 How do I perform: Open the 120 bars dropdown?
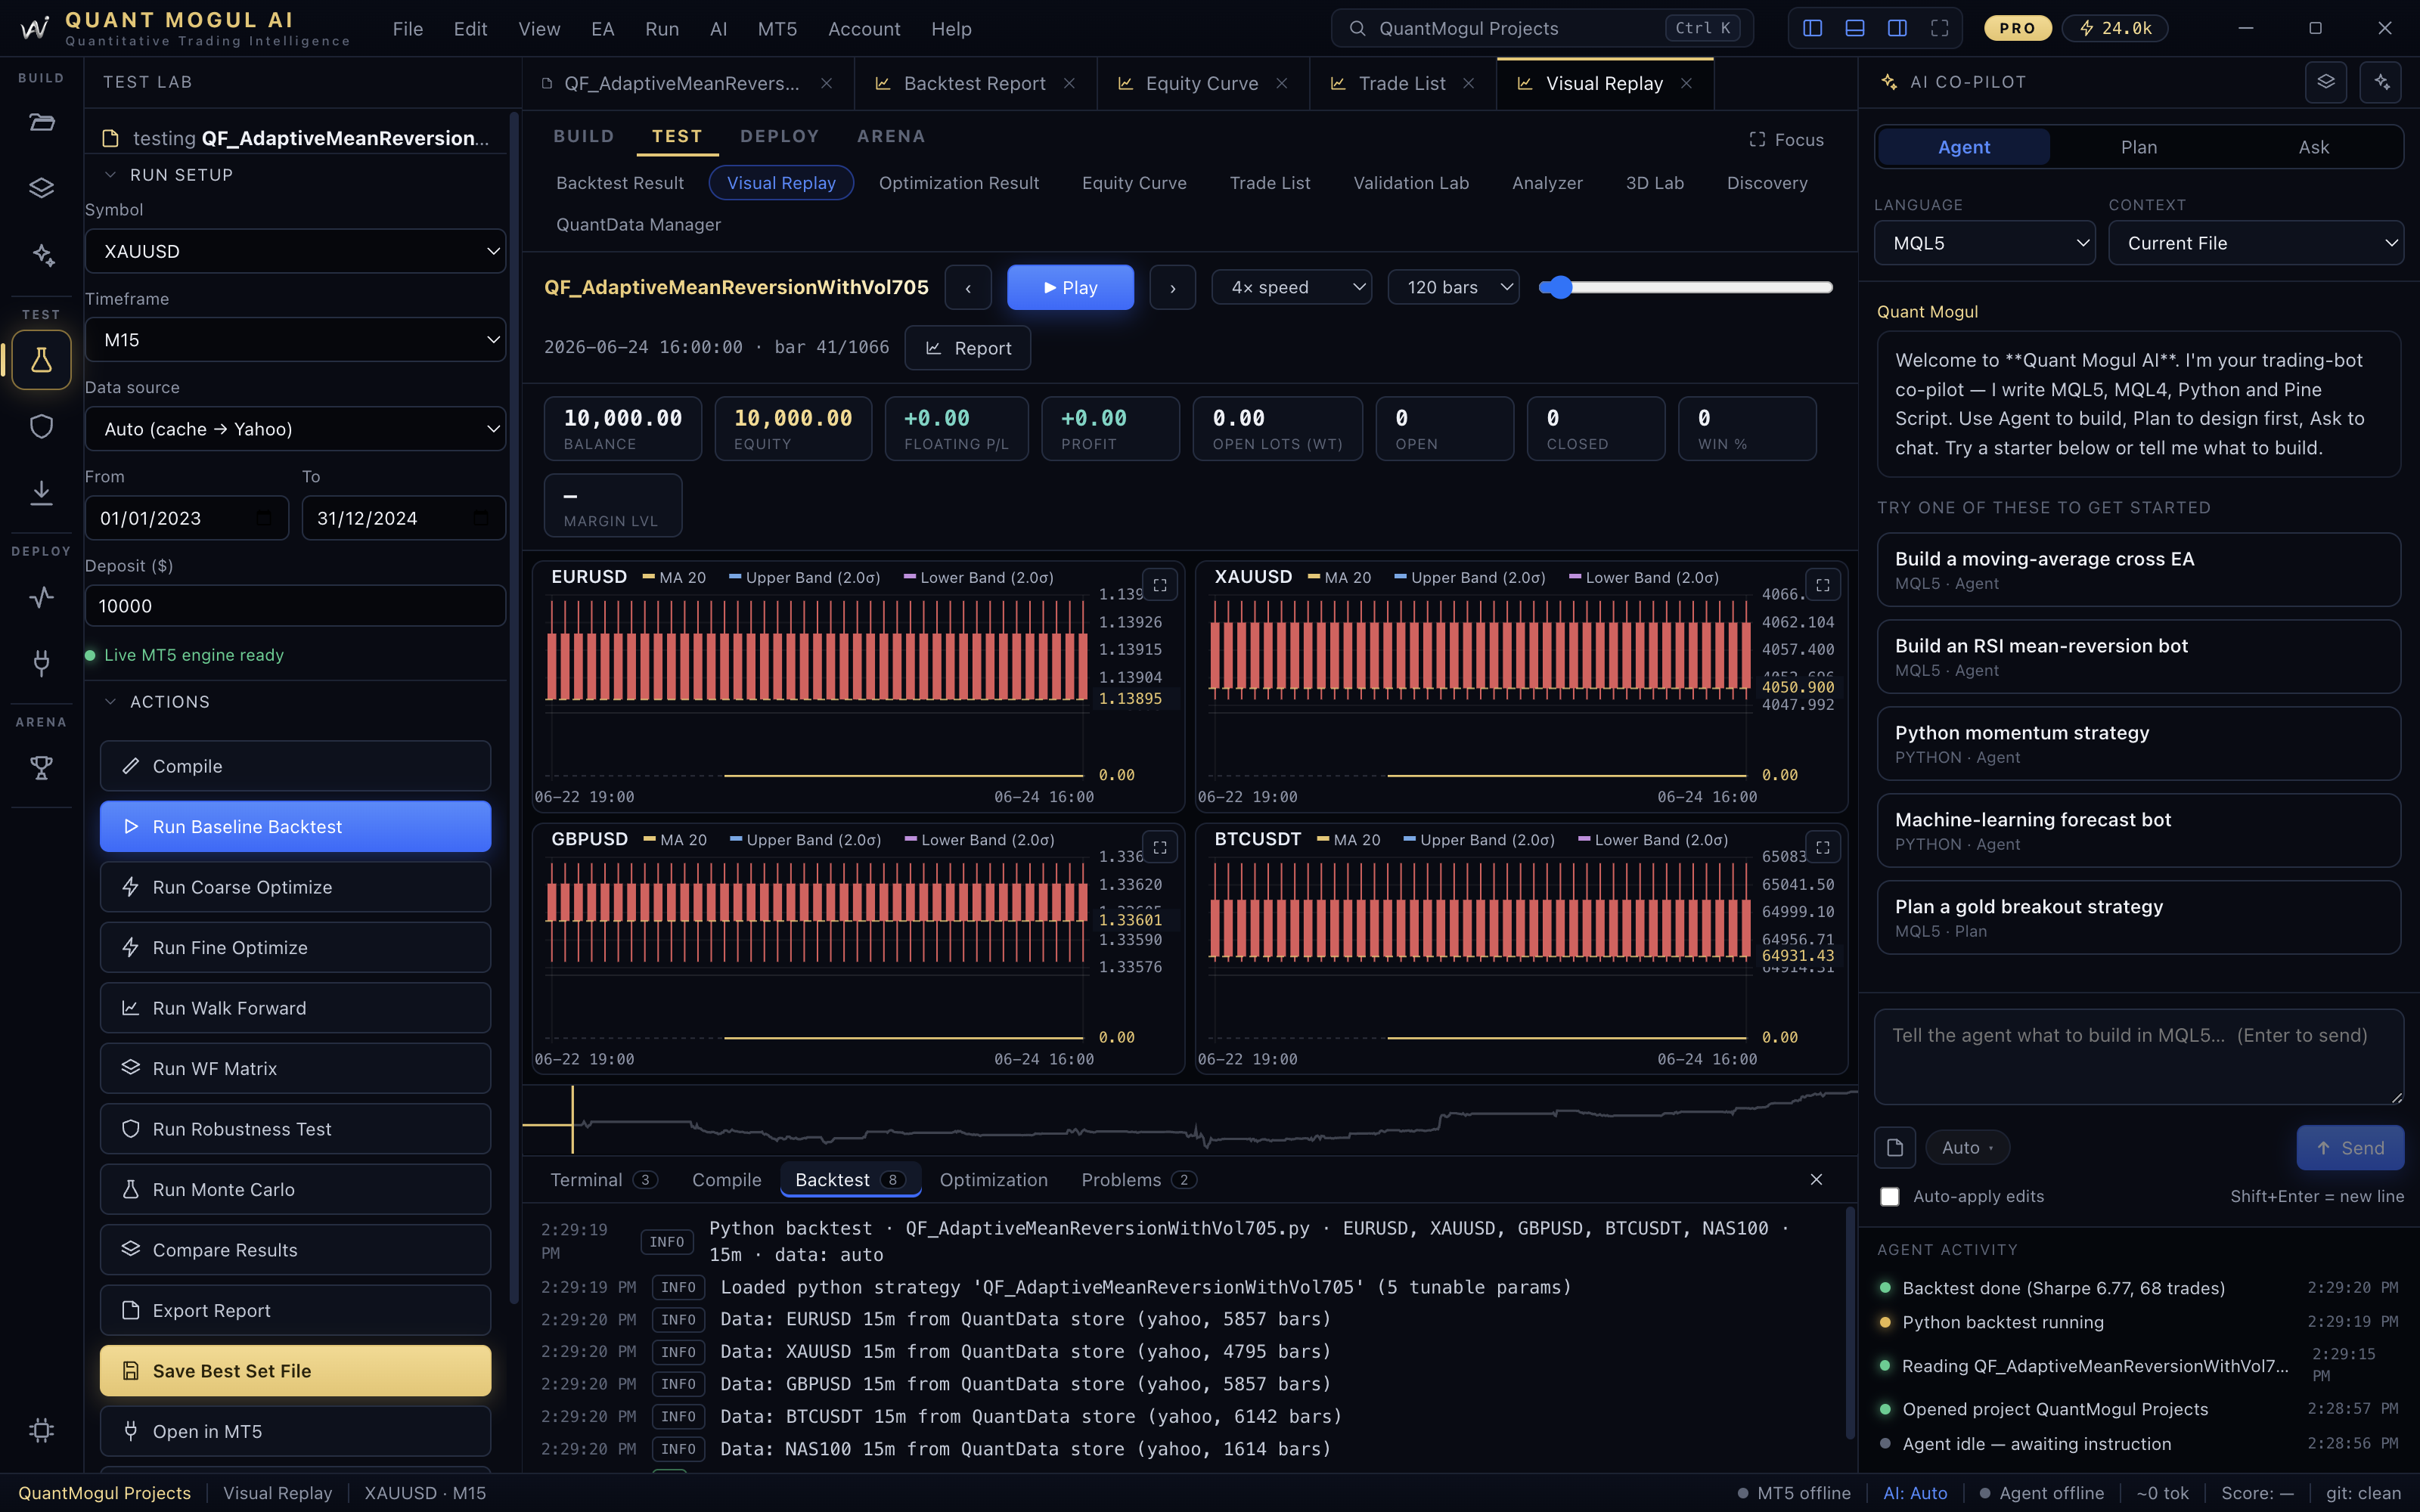(x=1454, y=288)
